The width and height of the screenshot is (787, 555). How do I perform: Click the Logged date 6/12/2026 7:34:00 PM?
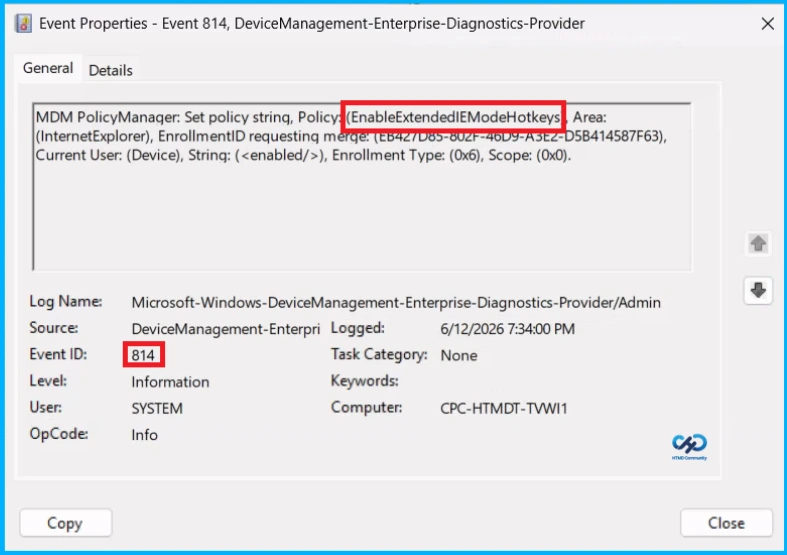pyautogui.click(x=507, y=329)
